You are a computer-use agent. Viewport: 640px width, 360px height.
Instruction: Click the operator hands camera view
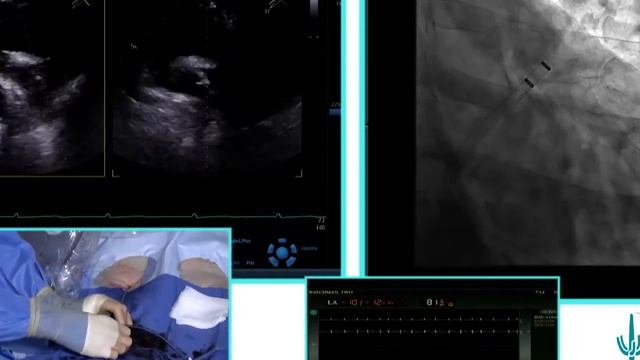click(x=114, y=295)
